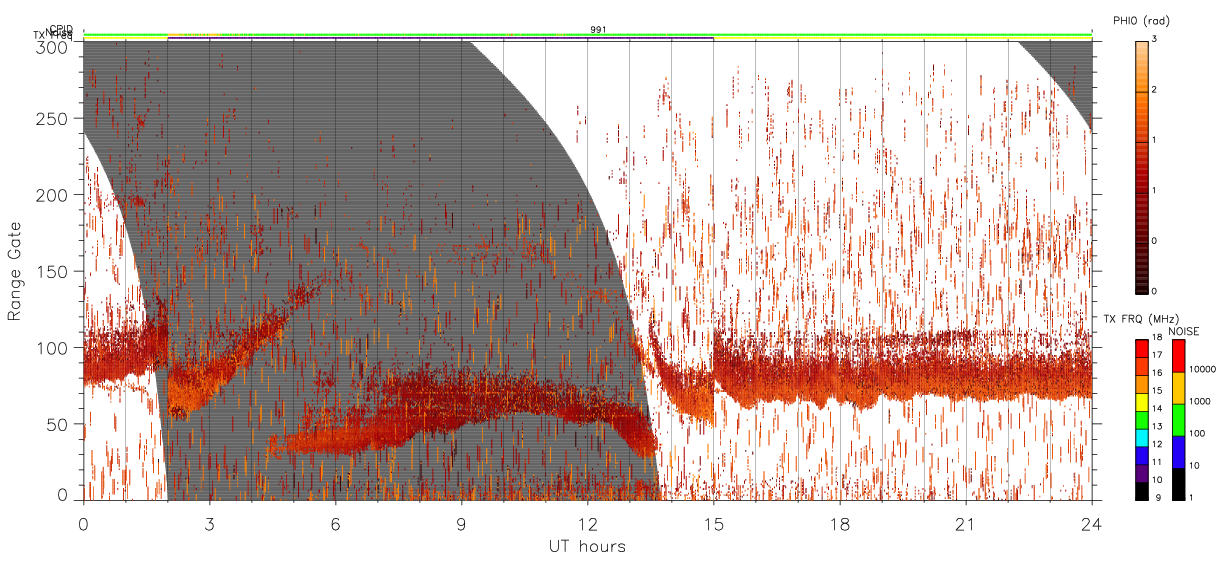Viewport: 1228px width, 567px height.
Task: Click the PHI0 (rad) gradient color bar
Action: pyautogui.click(x=1142, y=166)
